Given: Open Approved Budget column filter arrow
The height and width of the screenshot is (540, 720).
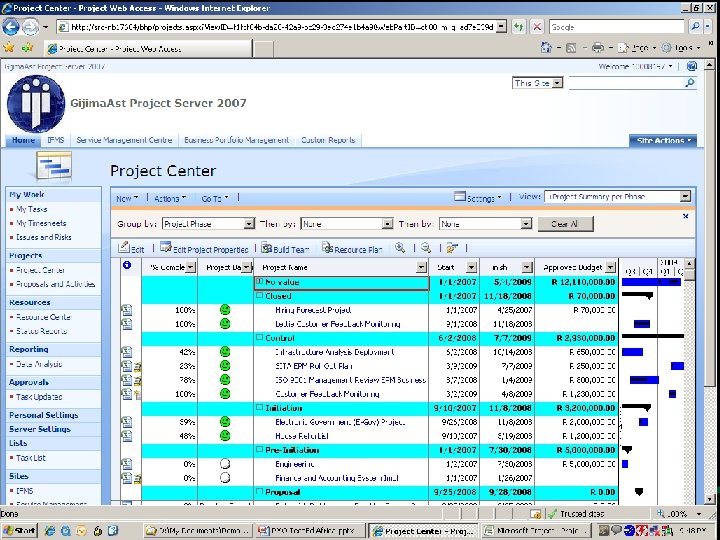Looking at the screenshot, I should 610,267.
